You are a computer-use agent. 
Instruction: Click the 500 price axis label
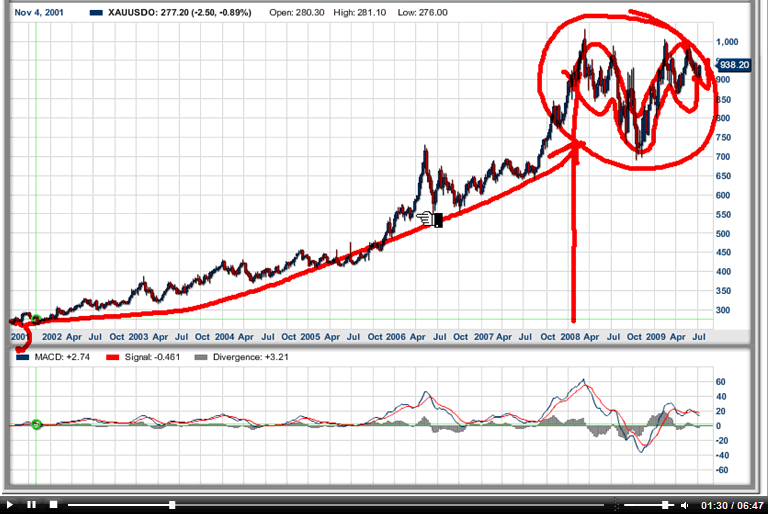point(723,234)
